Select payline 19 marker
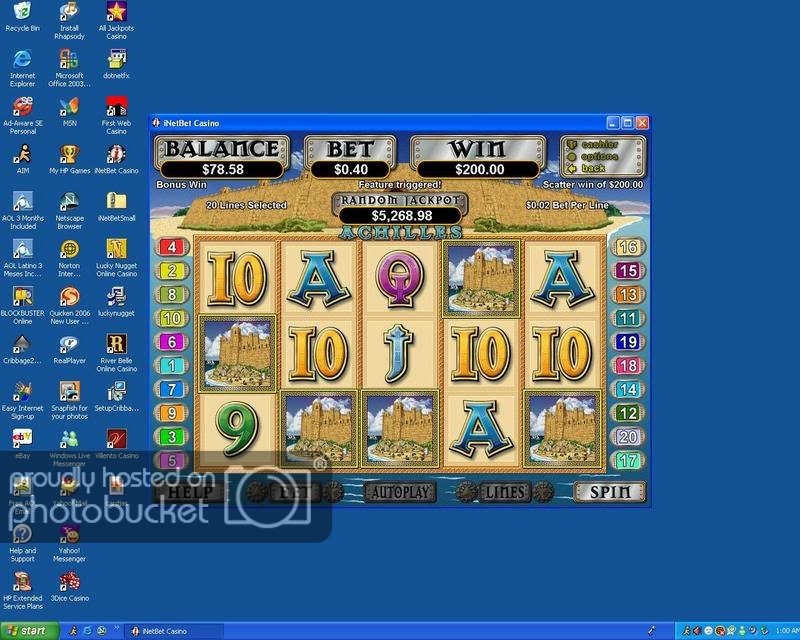Viewport: 800px width, 640px height. coord(628,341)
